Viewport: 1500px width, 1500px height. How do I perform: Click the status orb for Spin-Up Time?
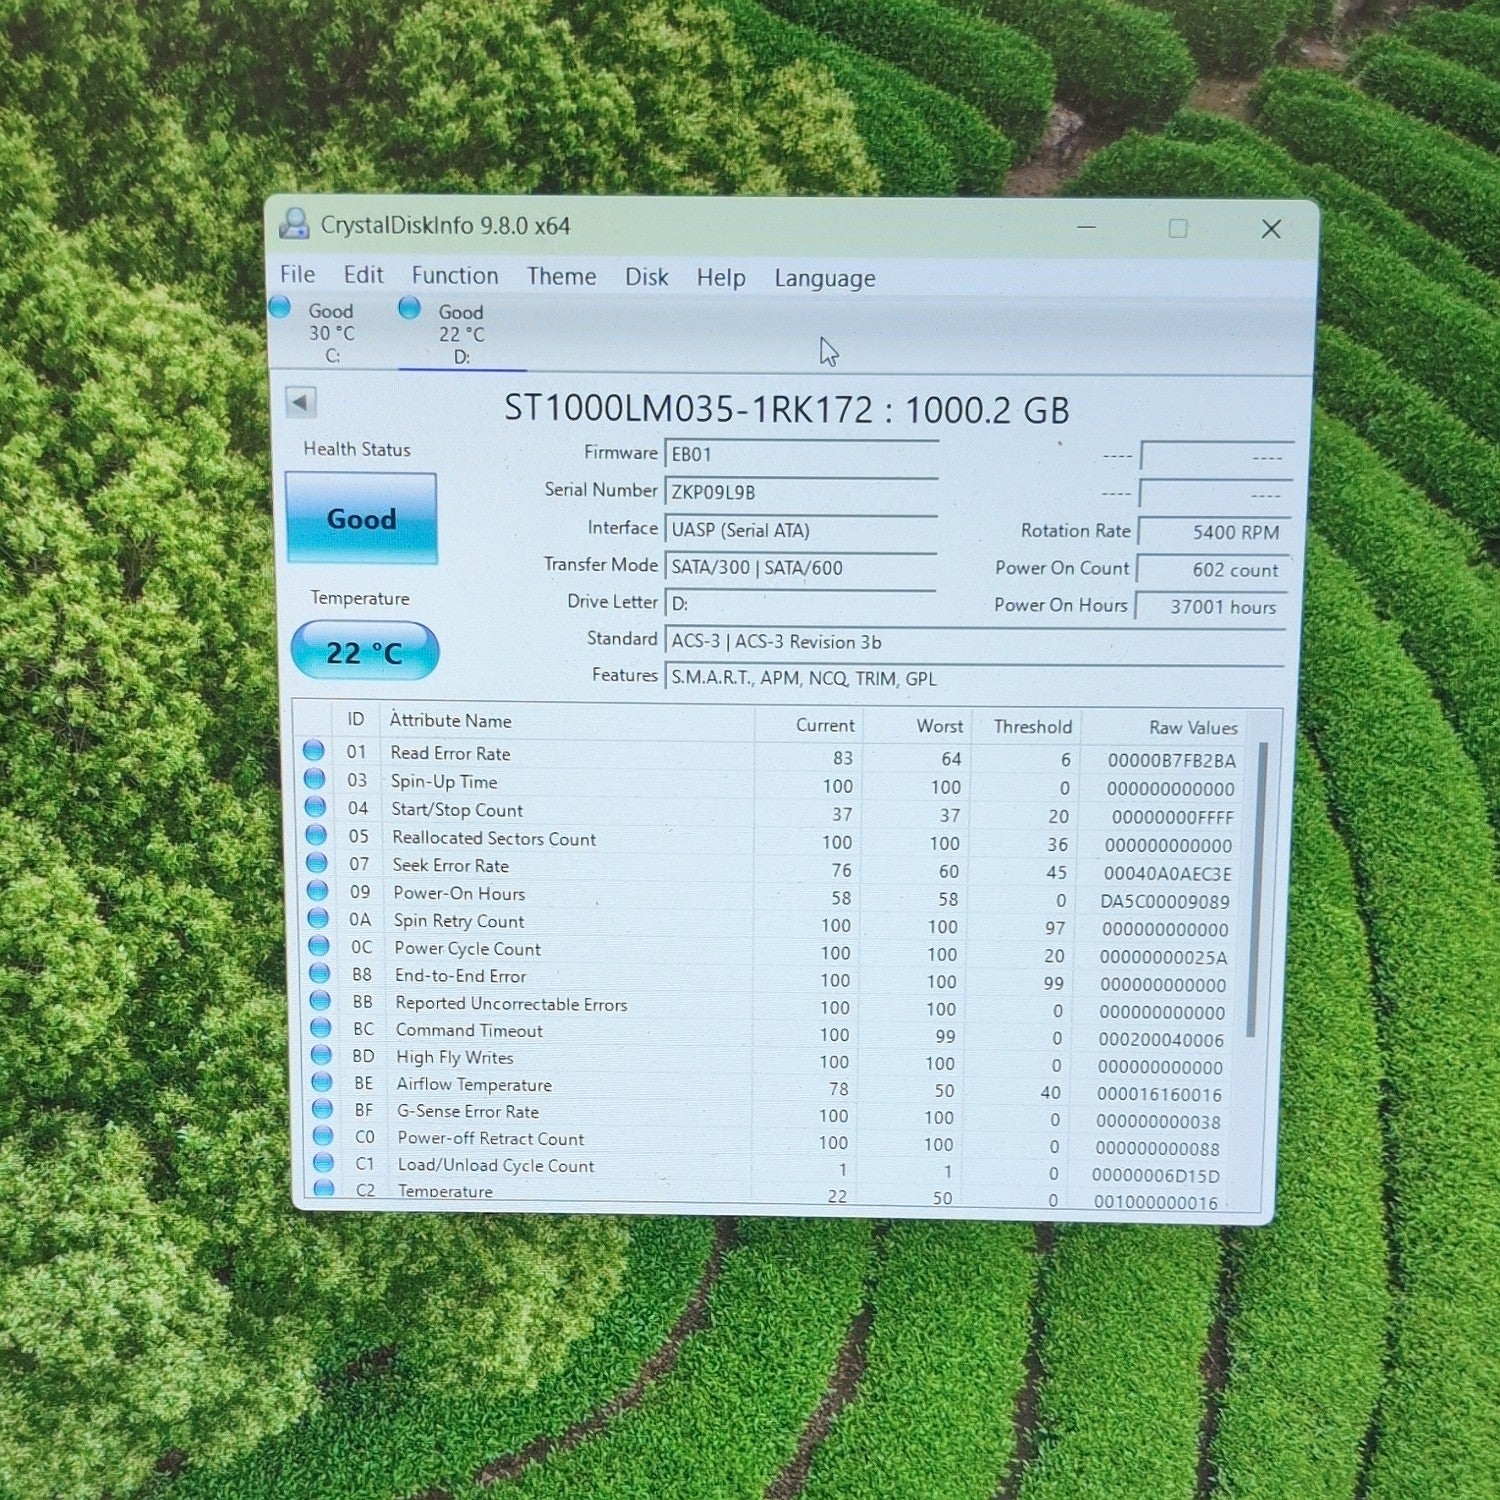tap(315, 778)
